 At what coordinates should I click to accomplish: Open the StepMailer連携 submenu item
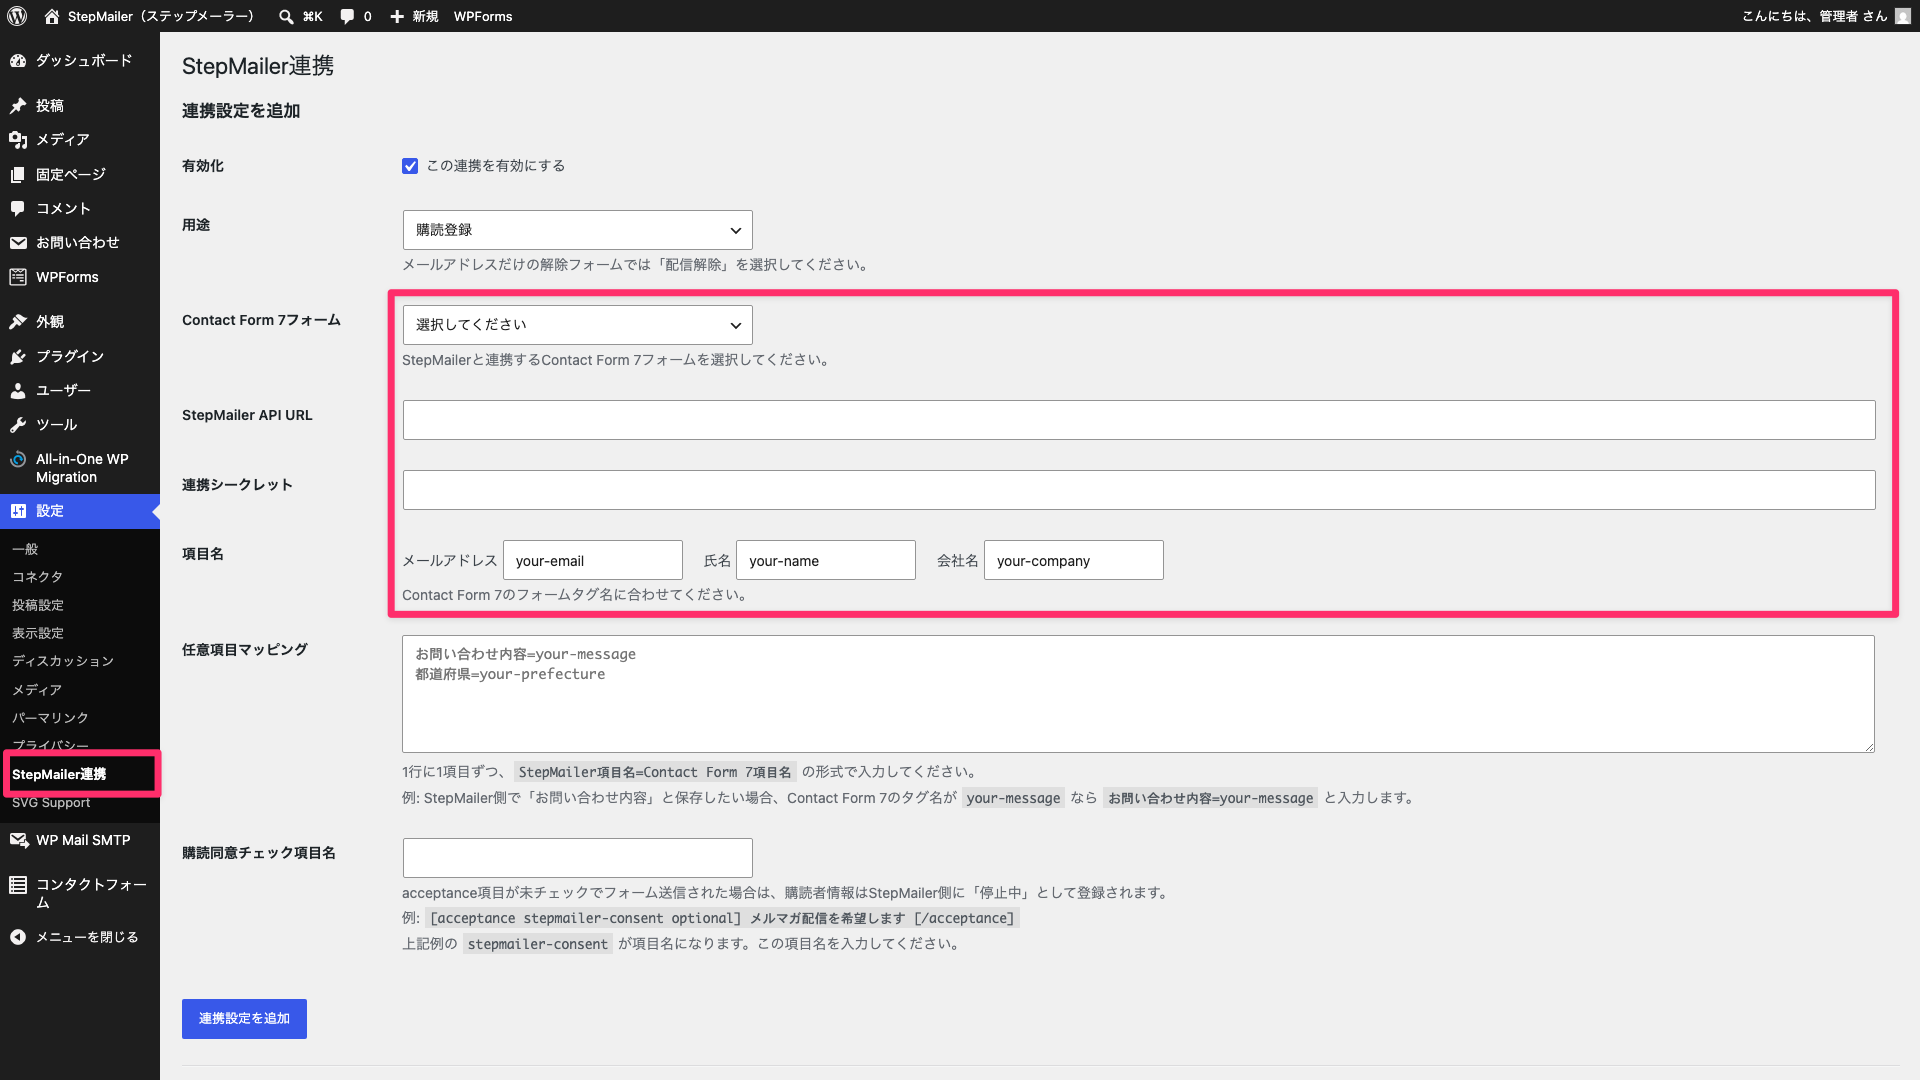(59, 774)
